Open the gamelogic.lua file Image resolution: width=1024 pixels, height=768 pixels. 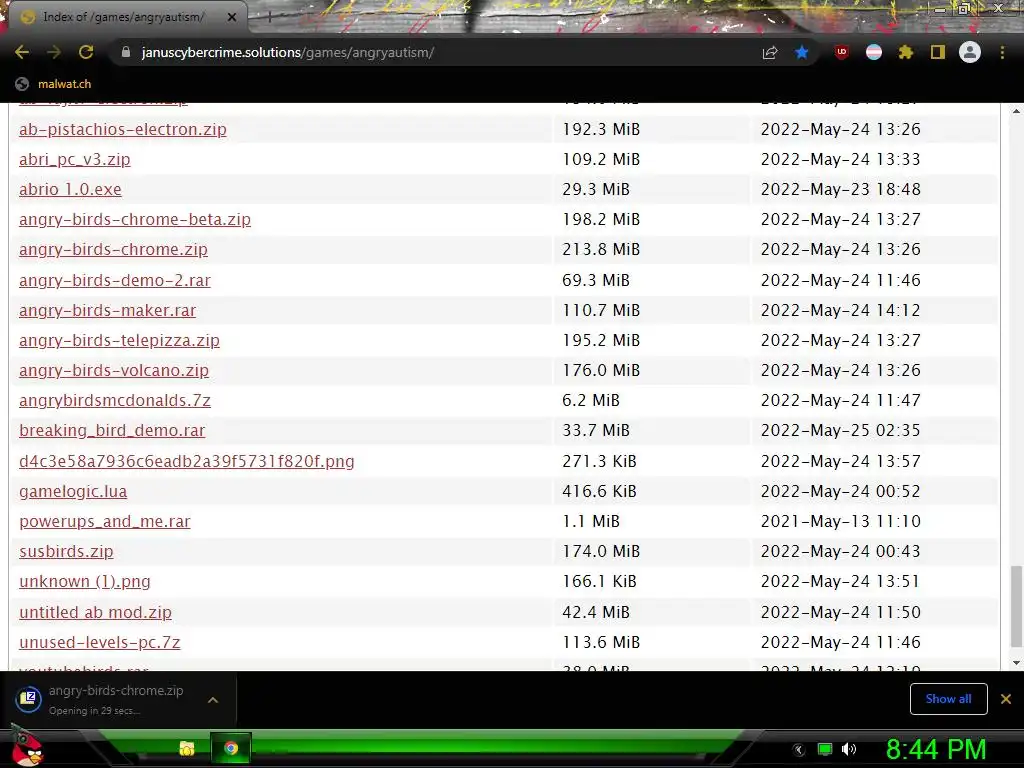(72, 491)
